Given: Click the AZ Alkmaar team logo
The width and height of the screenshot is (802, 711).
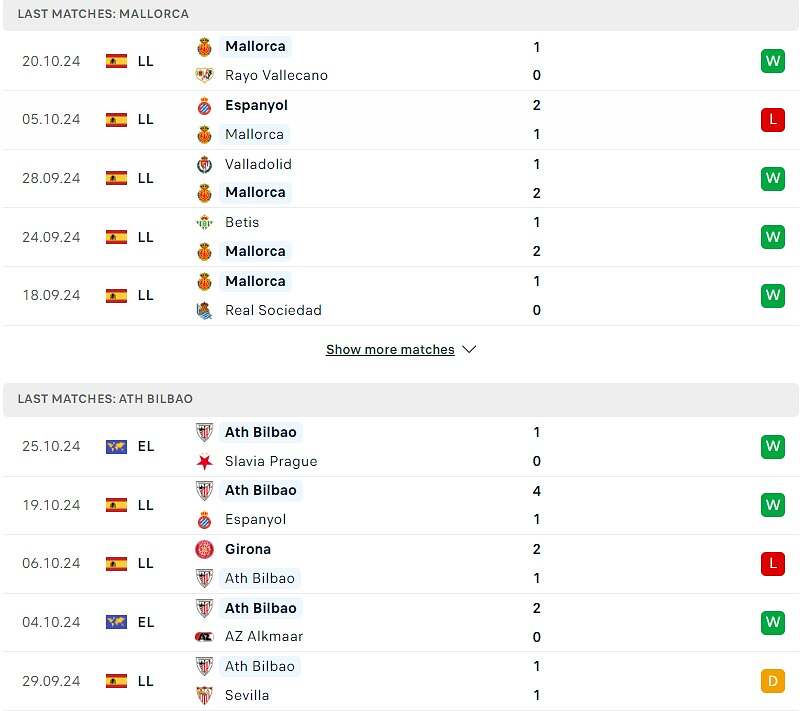Looking at the screenshot, I should 204,636.
